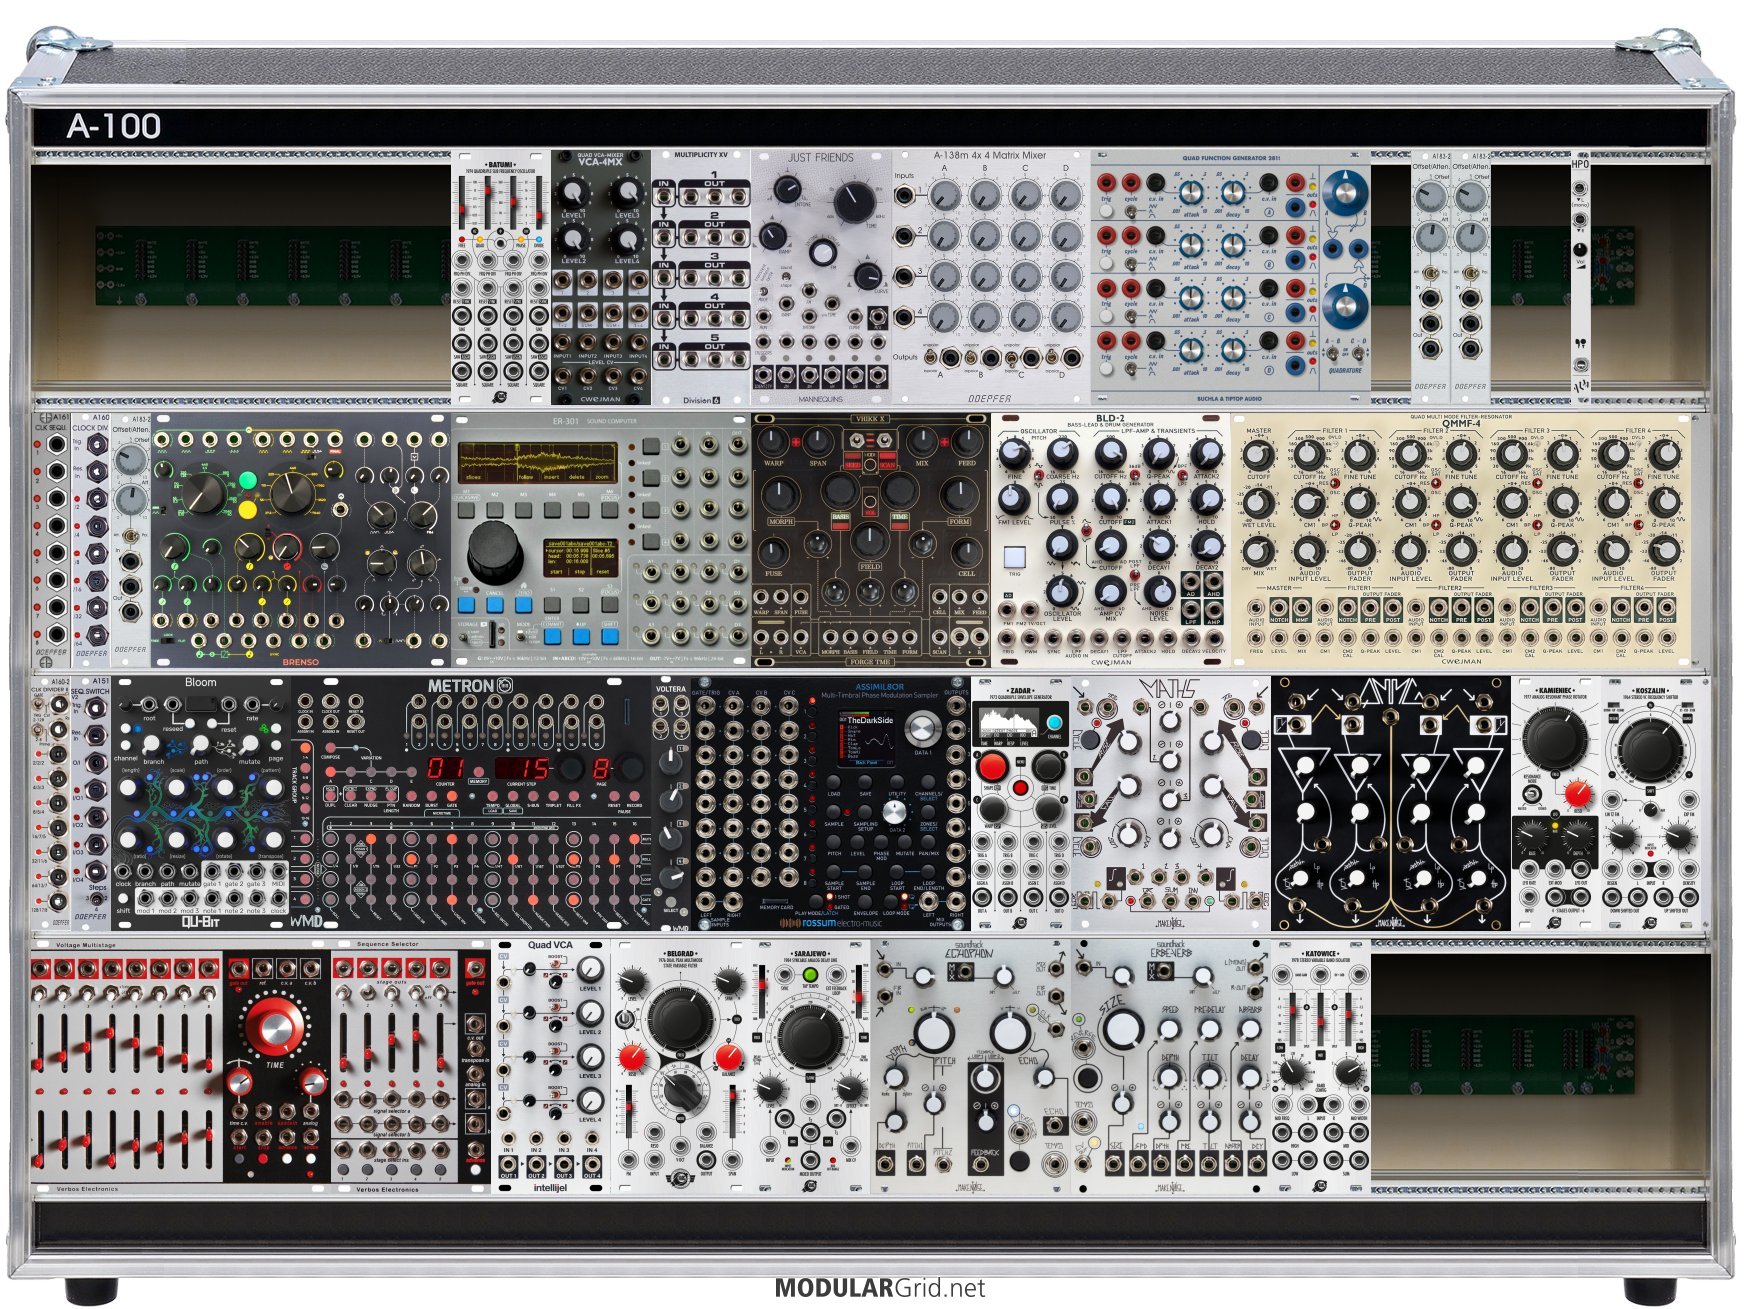Flip the A-B quadrature switch on 281t

pos(1332,353)
